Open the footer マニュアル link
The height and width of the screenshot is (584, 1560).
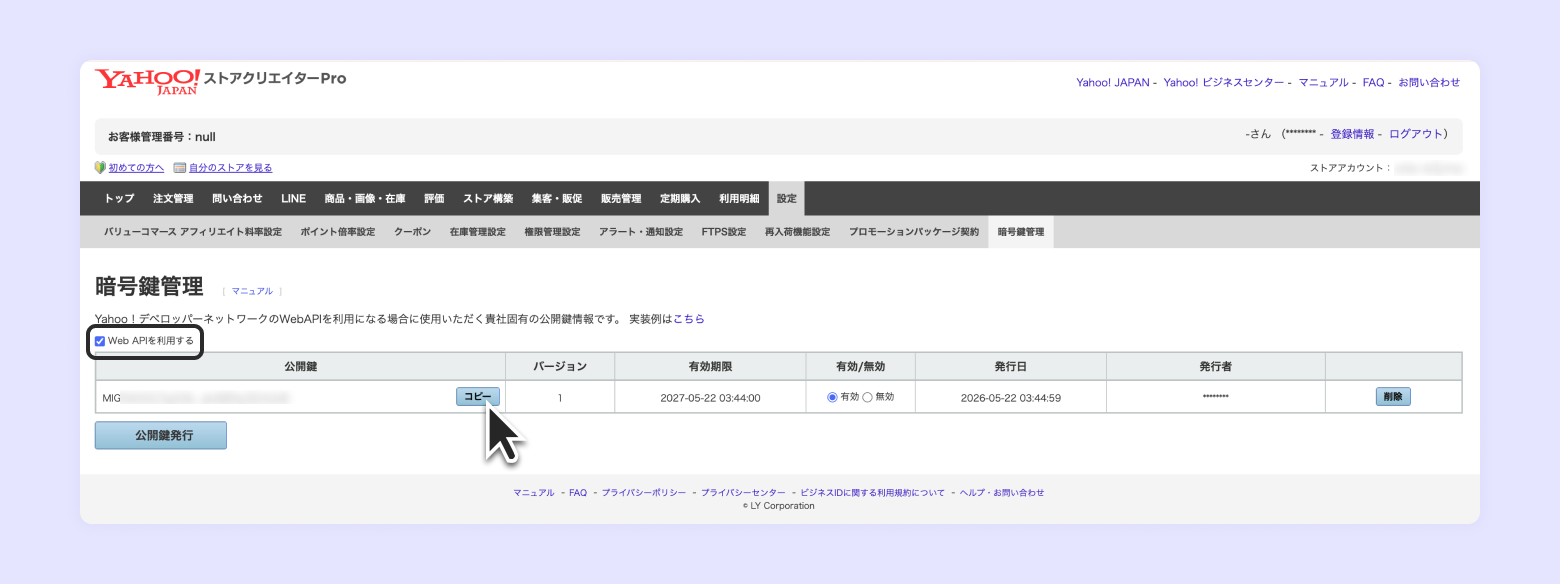click(x=534, y=493)
